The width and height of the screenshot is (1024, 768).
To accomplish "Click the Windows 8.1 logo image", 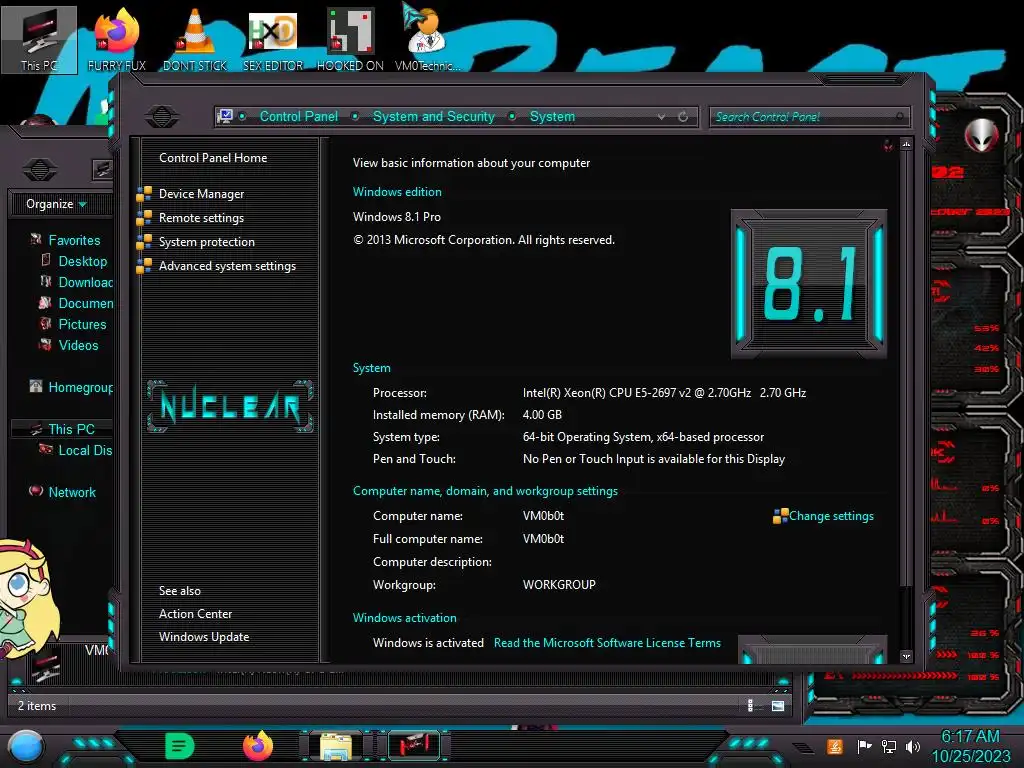I will [x=809, y=284].
